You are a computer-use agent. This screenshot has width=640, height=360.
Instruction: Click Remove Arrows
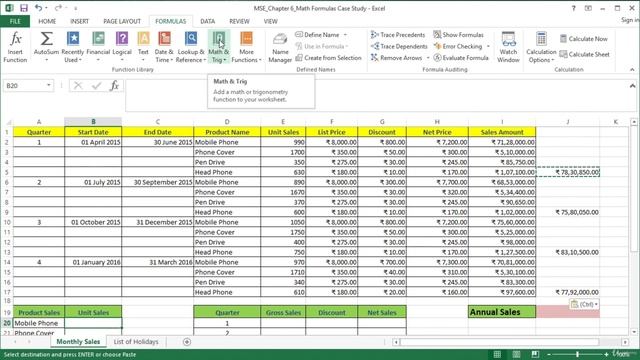tap(396, 58)
